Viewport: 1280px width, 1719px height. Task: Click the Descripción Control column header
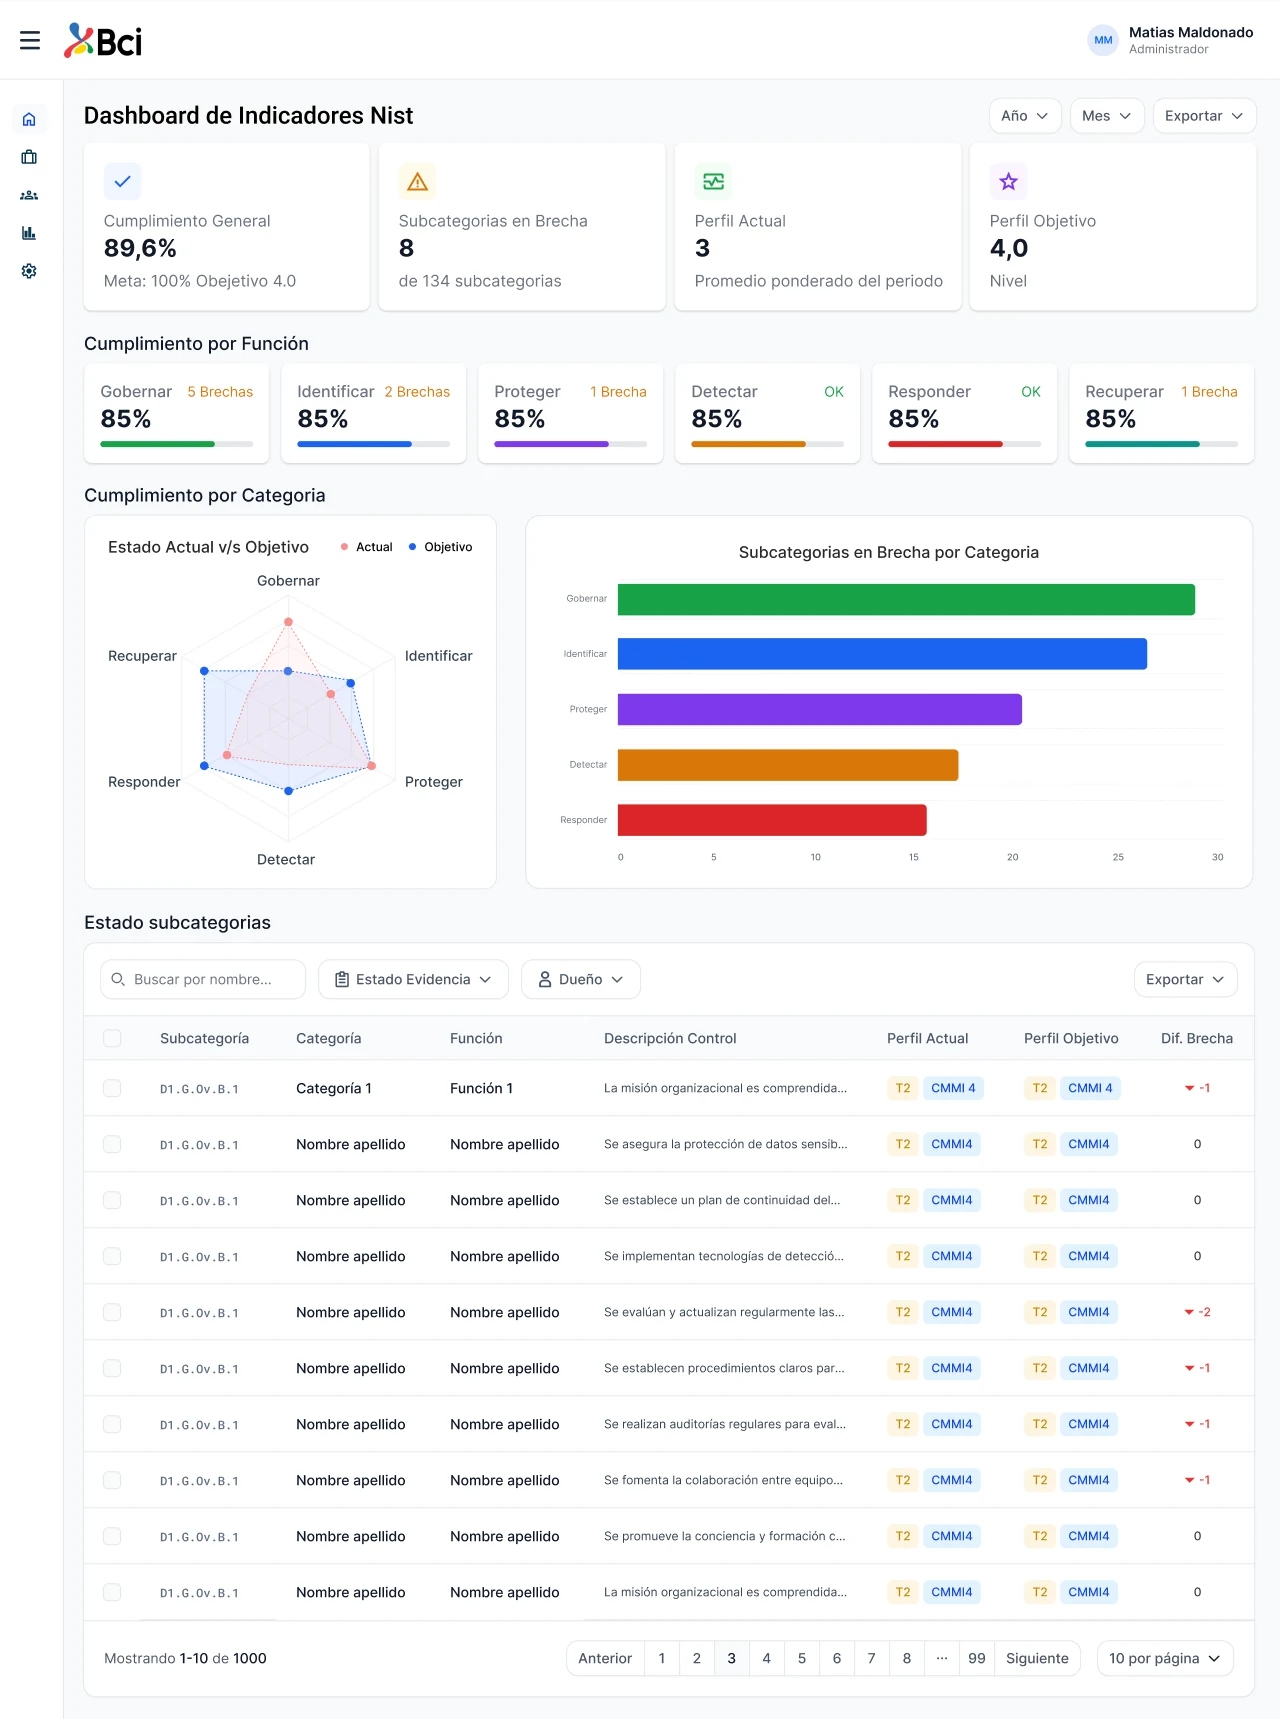pyautogui.click(x=670, y=1038)
